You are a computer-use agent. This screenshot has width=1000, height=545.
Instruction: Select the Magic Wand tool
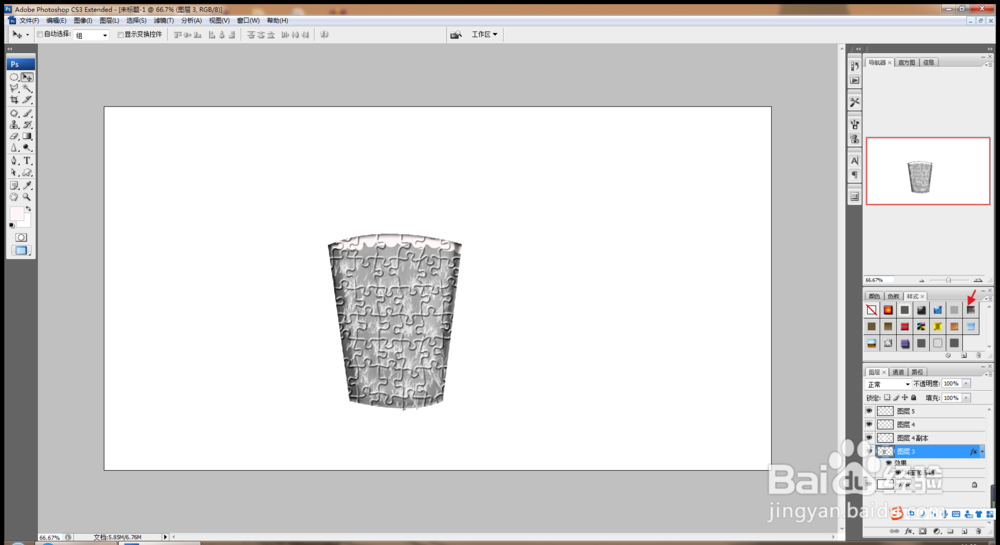click(27, 89)
